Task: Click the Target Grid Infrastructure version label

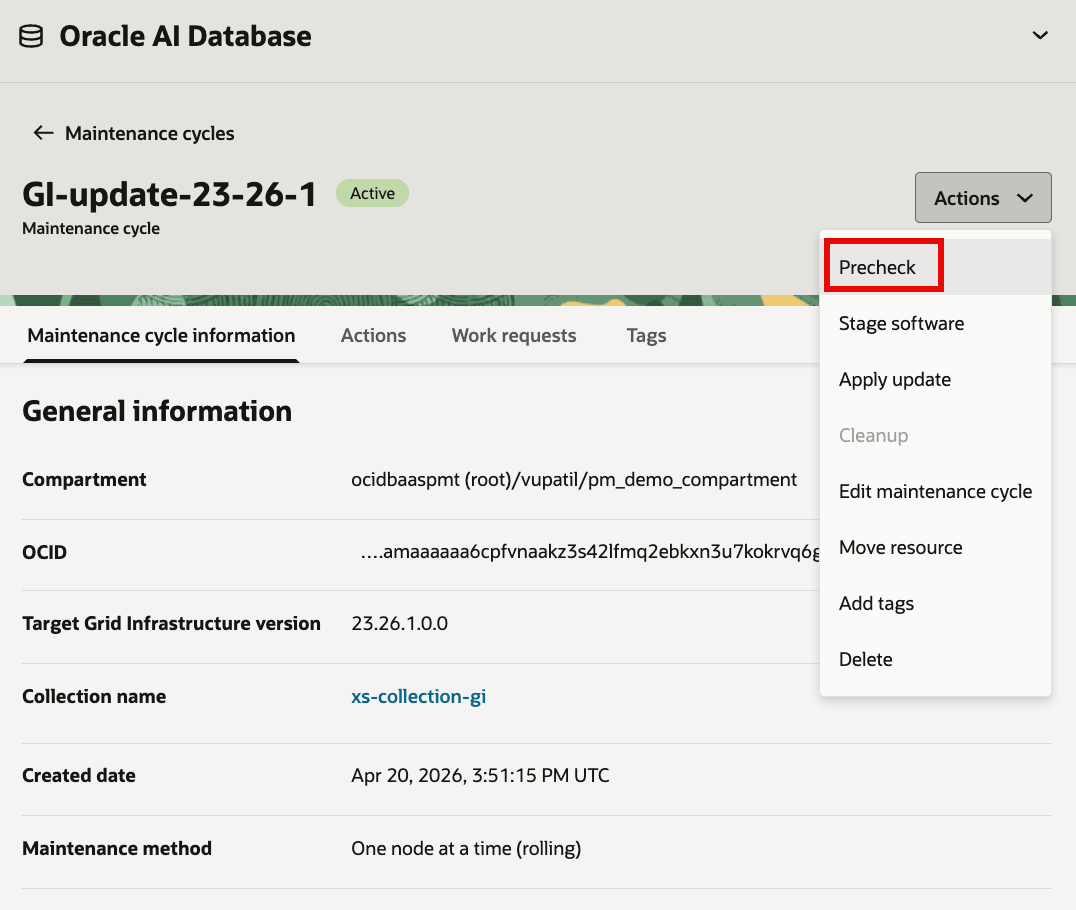Action: click(172, 624)
